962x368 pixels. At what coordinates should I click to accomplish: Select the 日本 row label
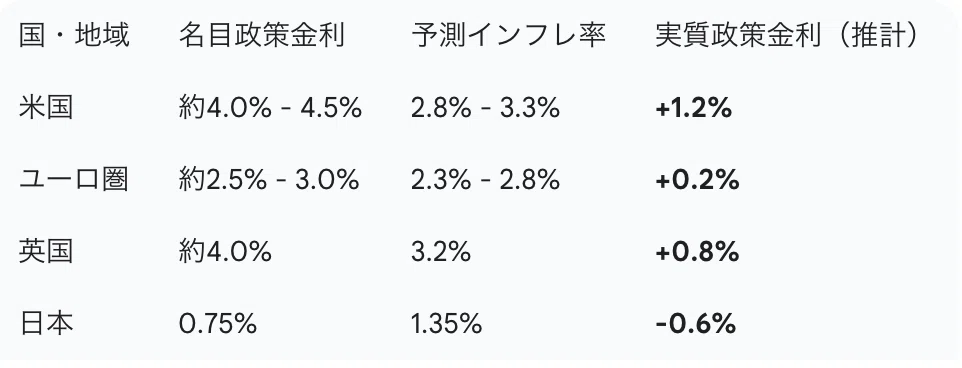(46, 324)
